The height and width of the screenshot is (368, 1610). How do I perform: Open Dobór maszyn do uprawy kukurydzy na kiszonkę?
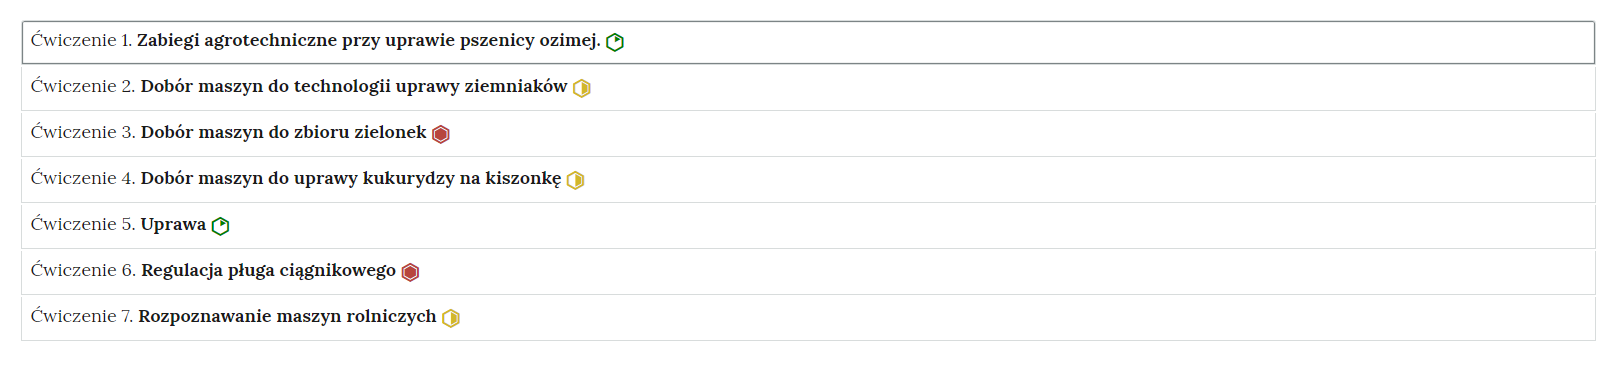(351, 178)
